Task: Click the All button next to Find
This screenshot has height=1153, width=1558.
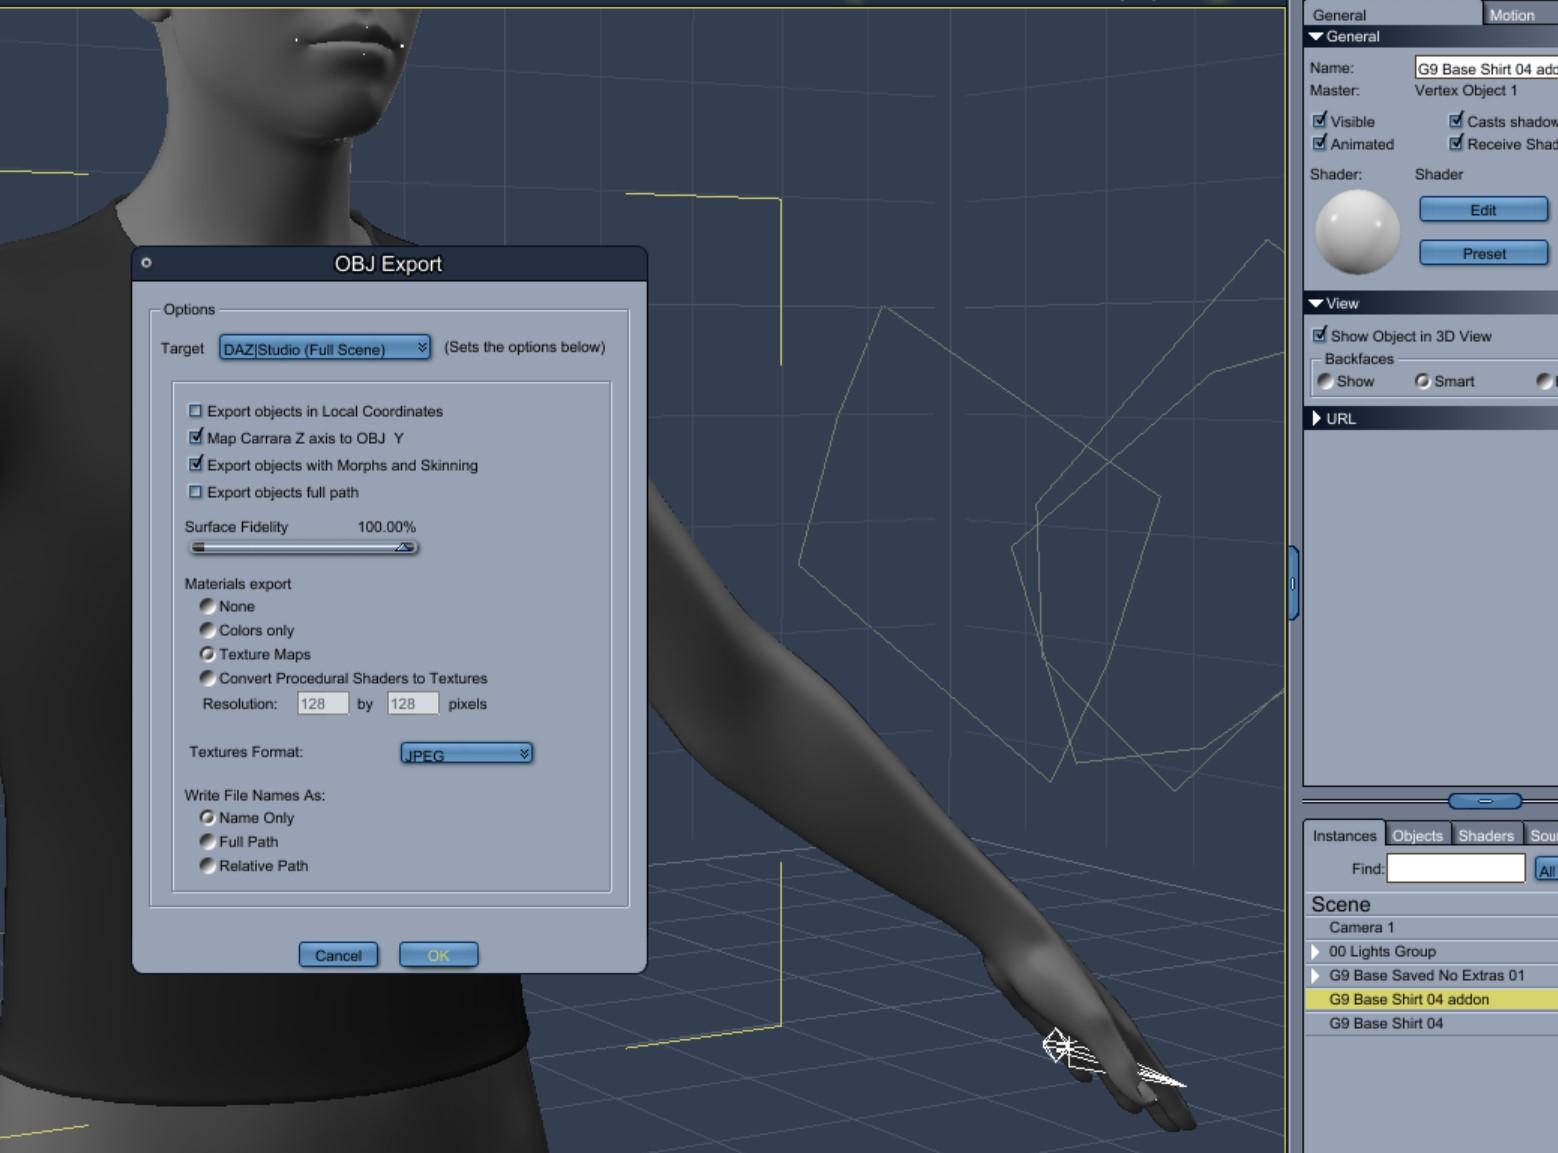Action: 1546,870
